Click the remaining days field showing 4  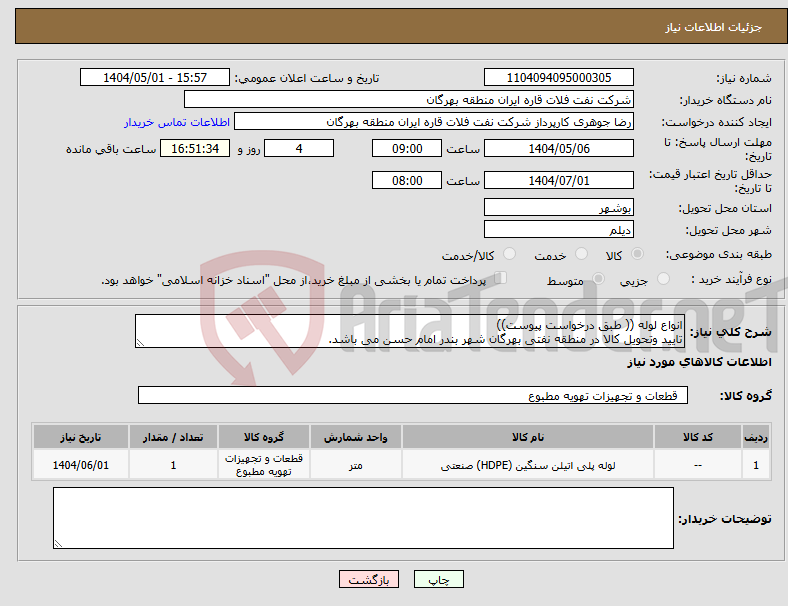point(299,148)
